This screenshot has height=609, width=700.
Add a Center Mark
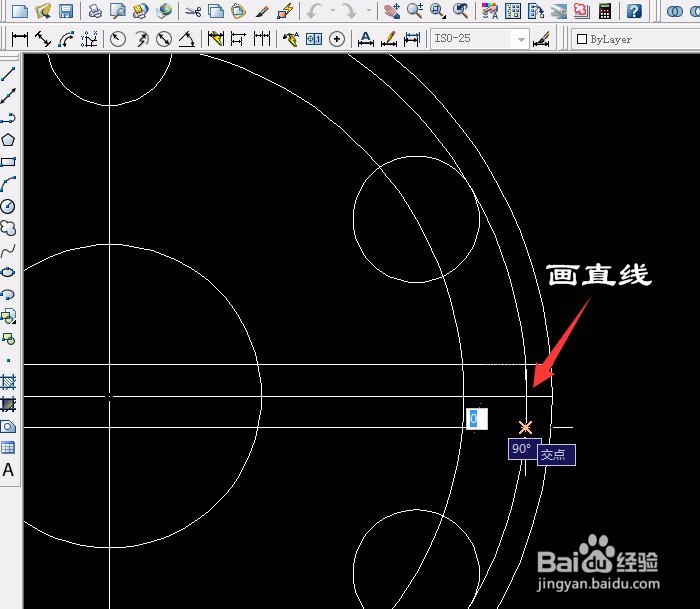point(337,39)
